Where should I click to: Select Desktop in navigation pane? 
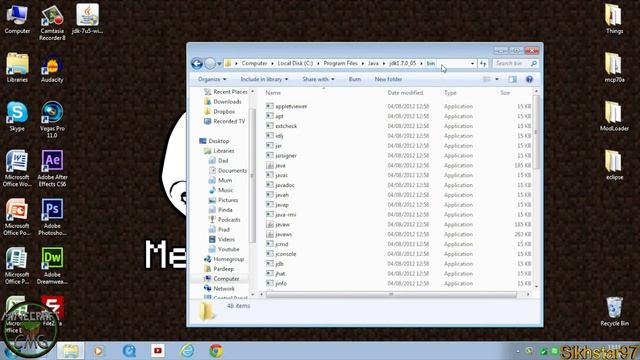214,141
